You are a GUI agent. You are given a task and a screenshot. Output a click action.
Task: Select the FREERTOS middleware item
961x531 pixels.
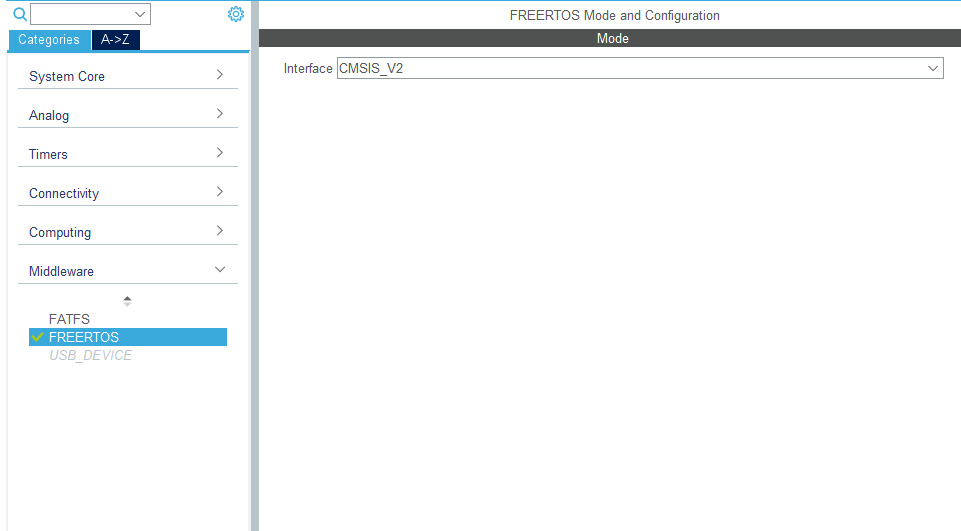[128, 337]
